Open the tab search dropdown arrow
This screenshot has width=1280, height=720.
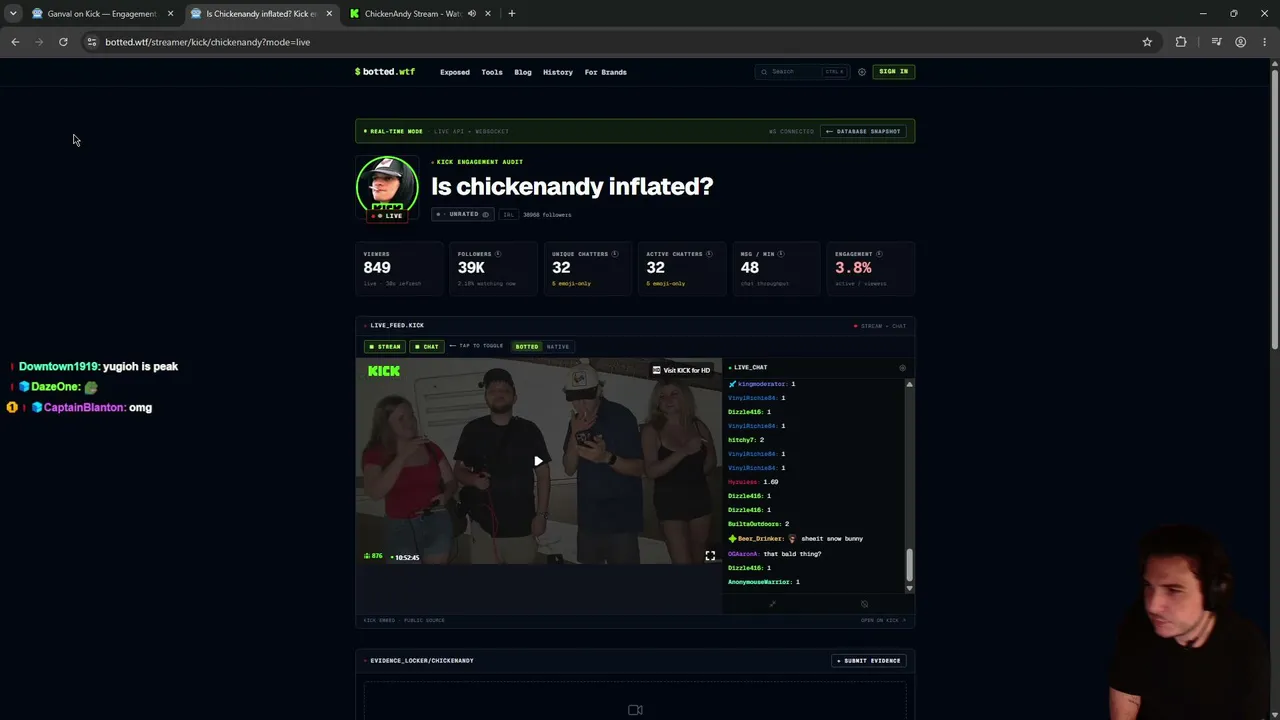click(x=13, y=13)
